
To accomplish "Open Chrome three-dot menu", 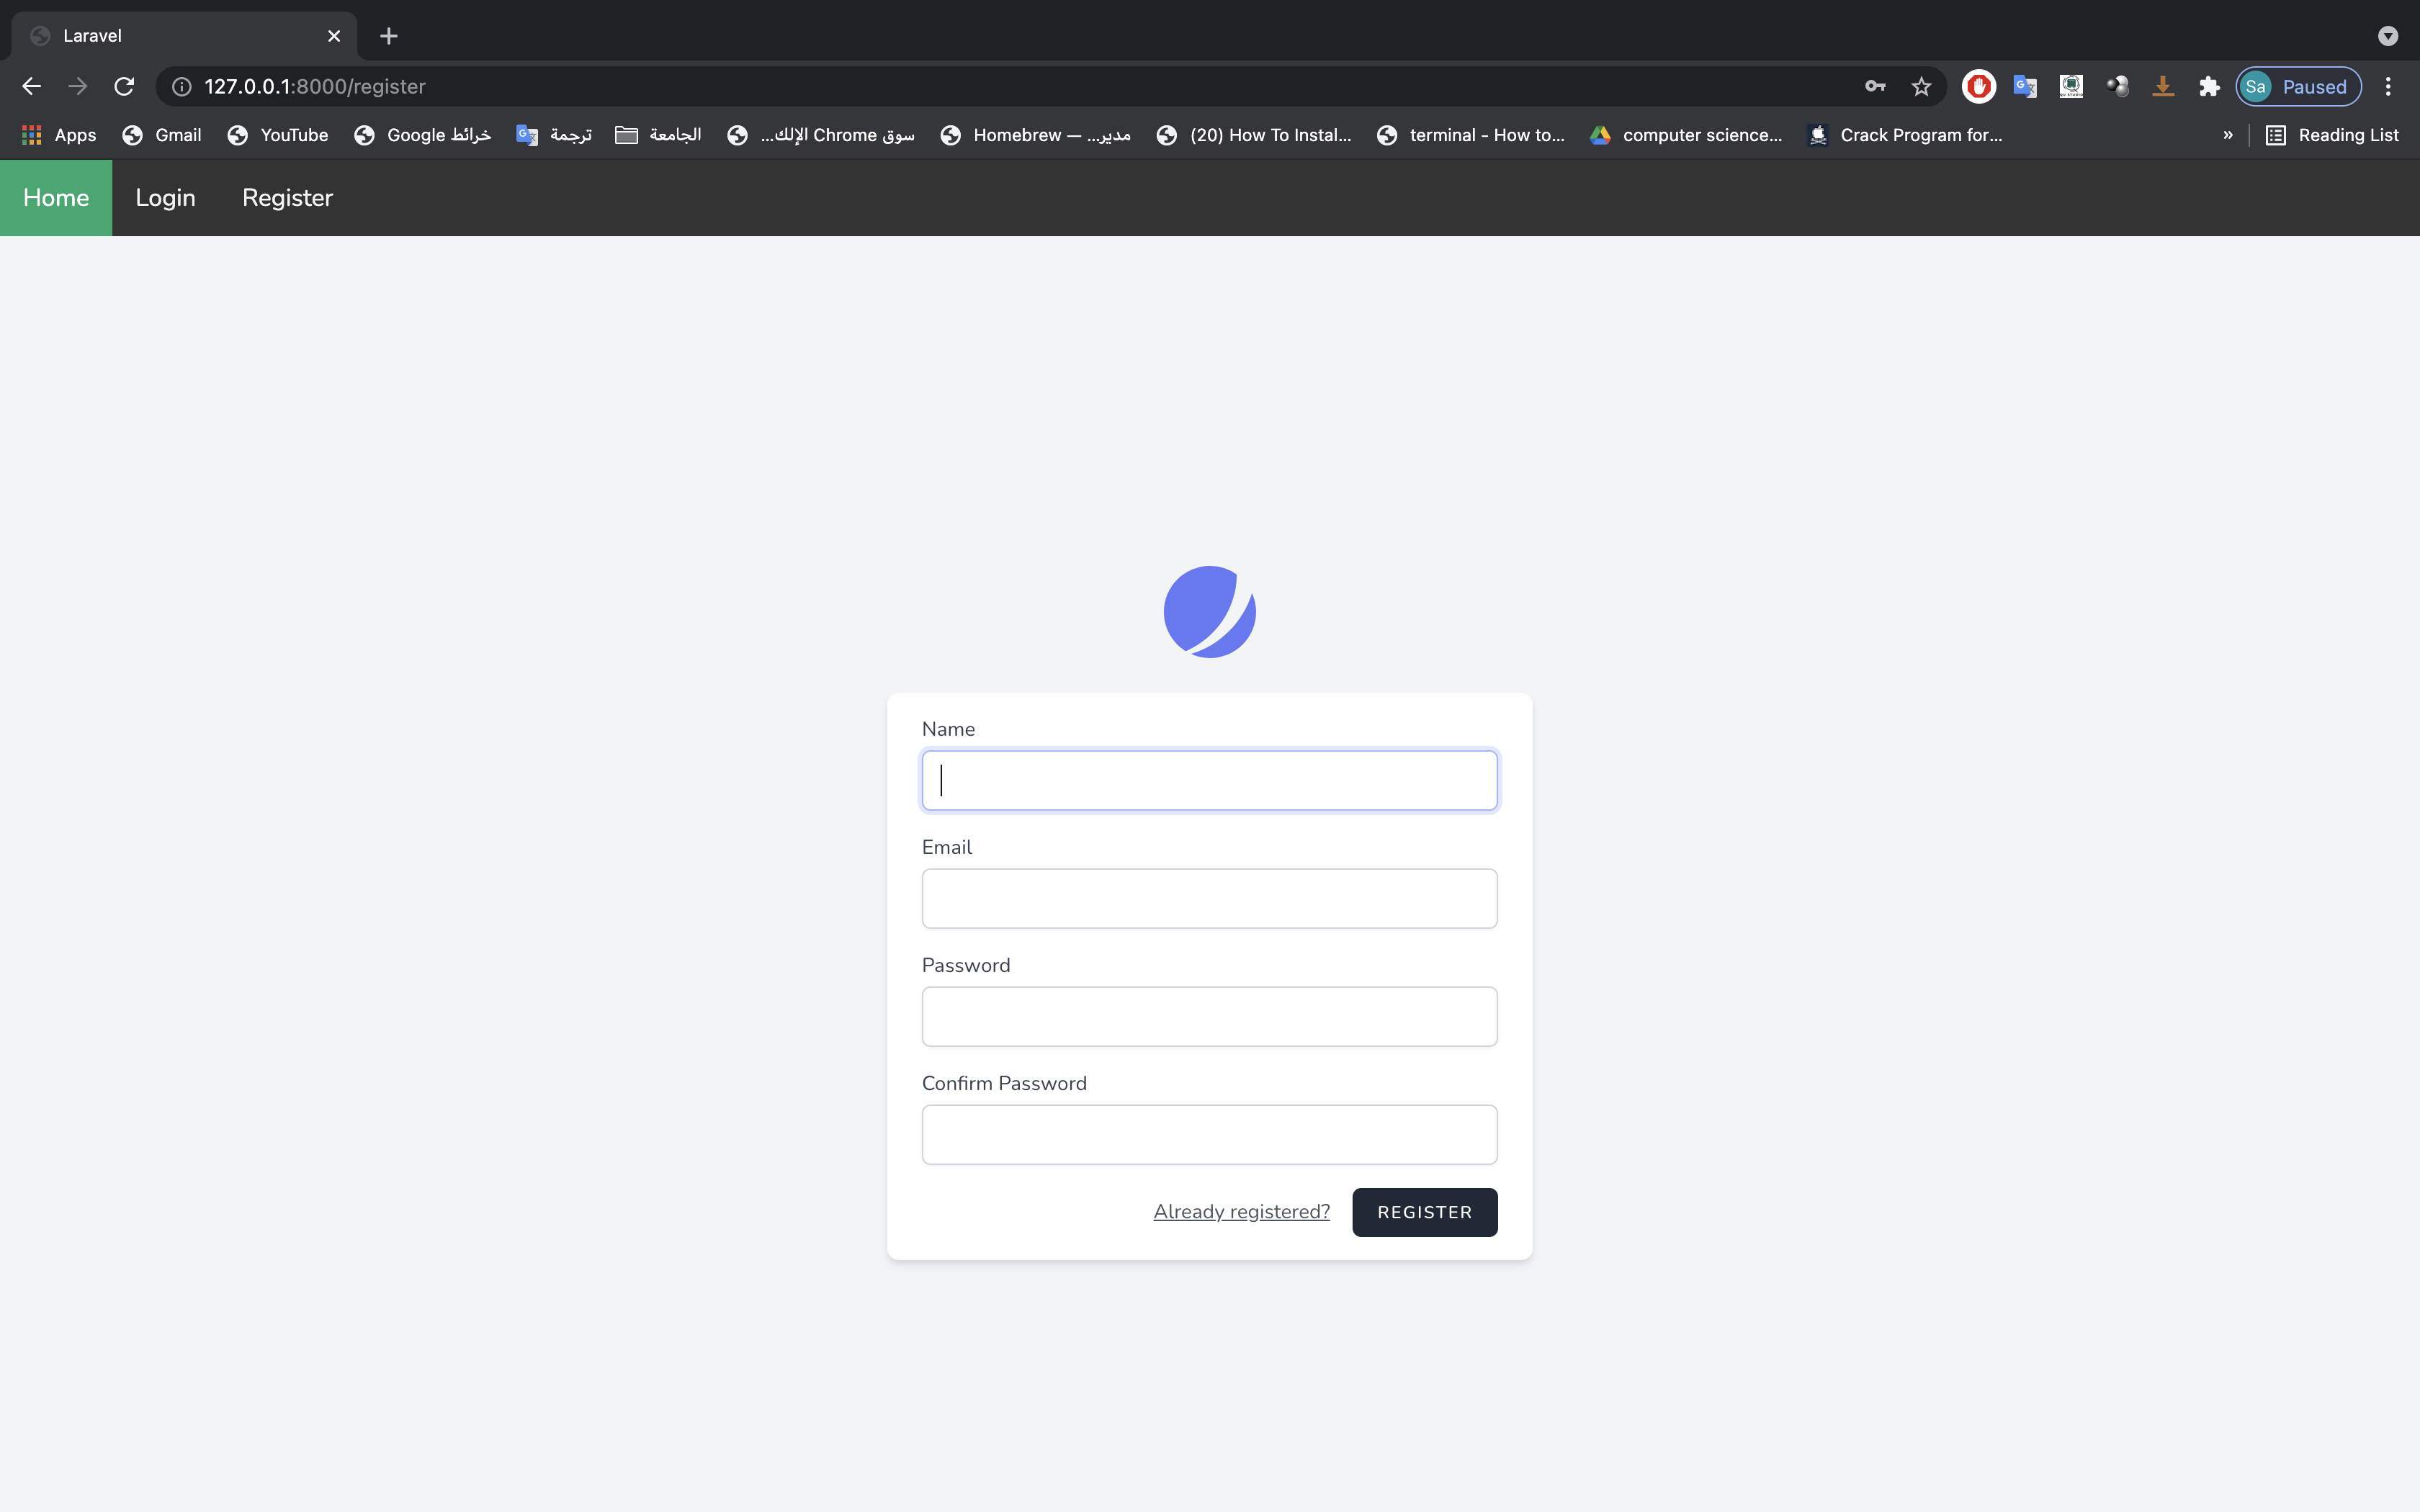I will 2388,87.
